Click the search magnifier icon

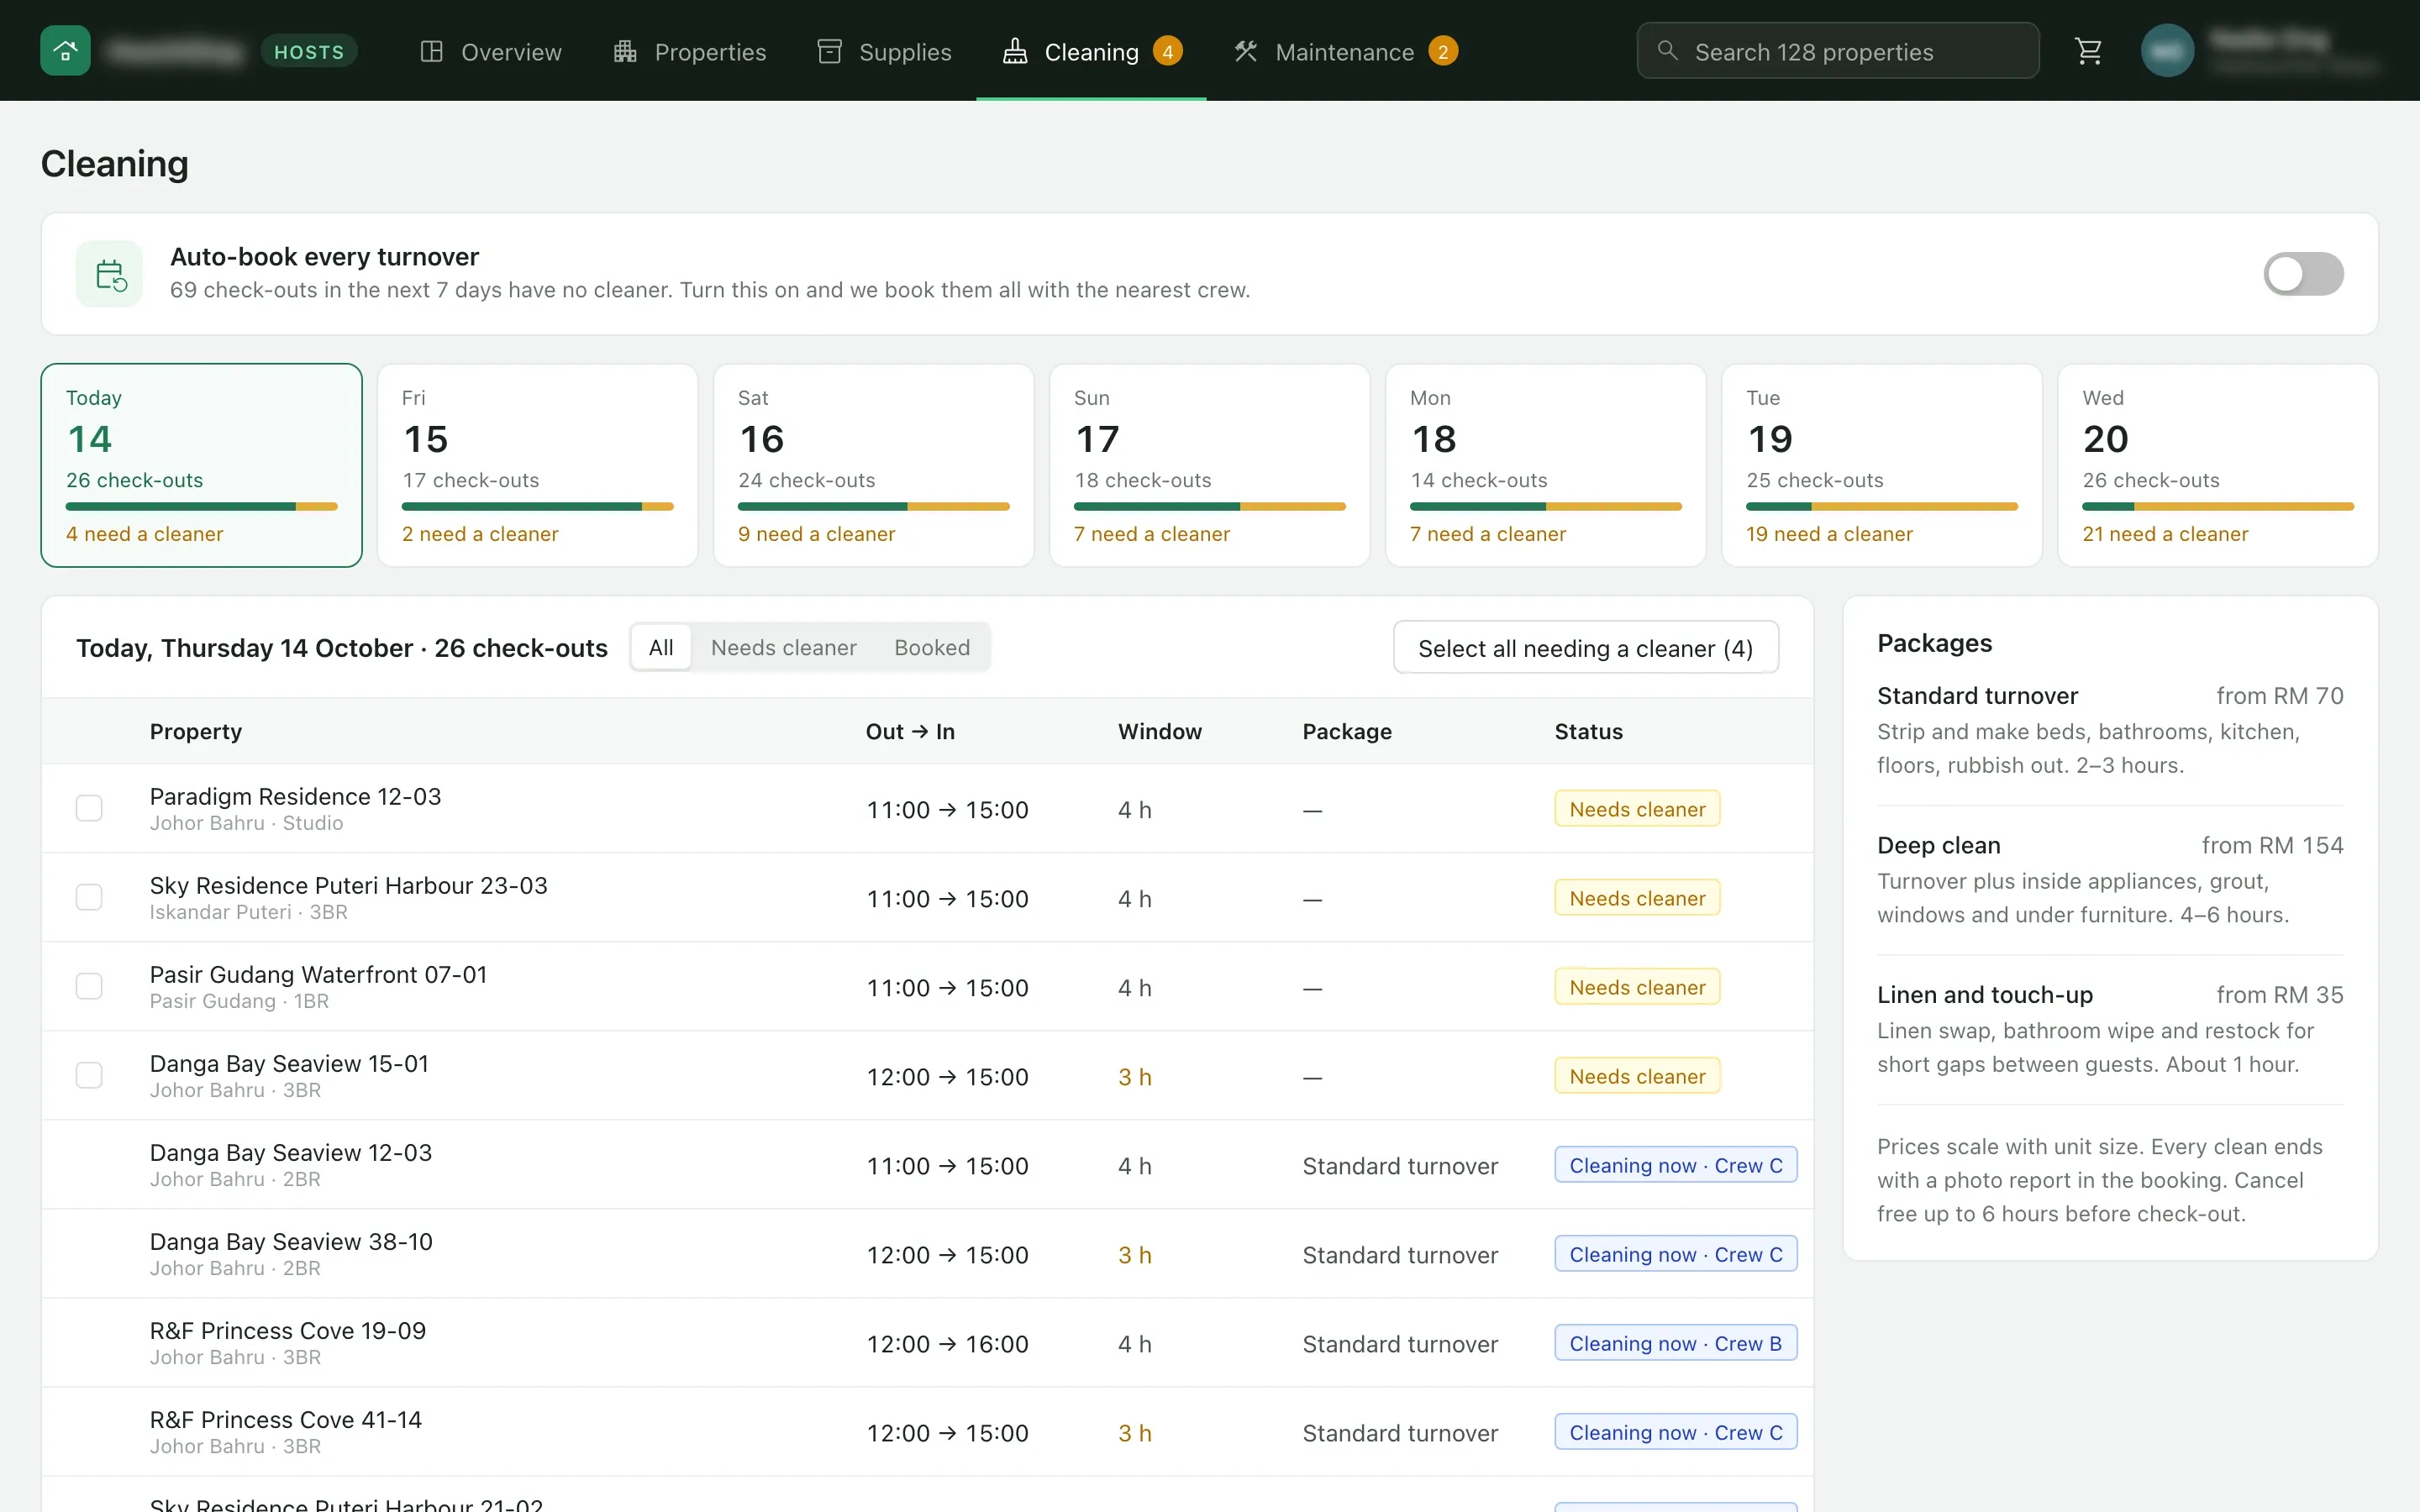(x=1667, y=50)
